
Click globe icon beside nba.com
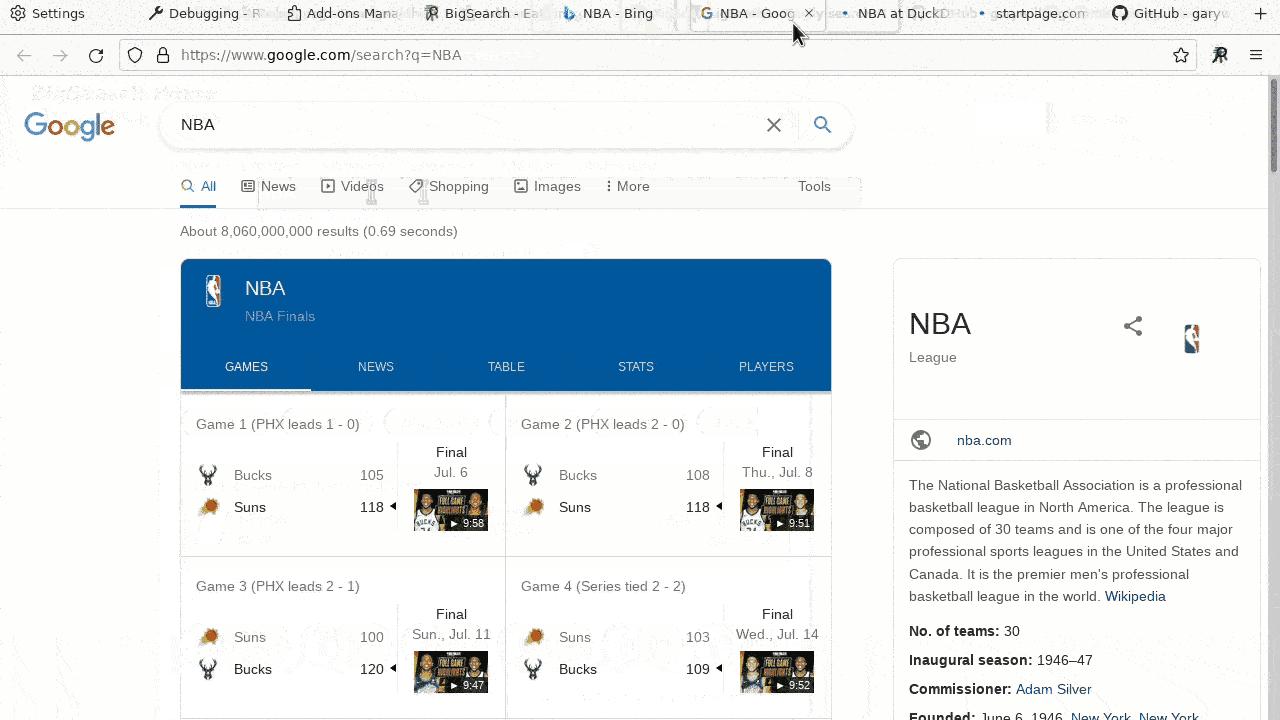pos(921,440)
